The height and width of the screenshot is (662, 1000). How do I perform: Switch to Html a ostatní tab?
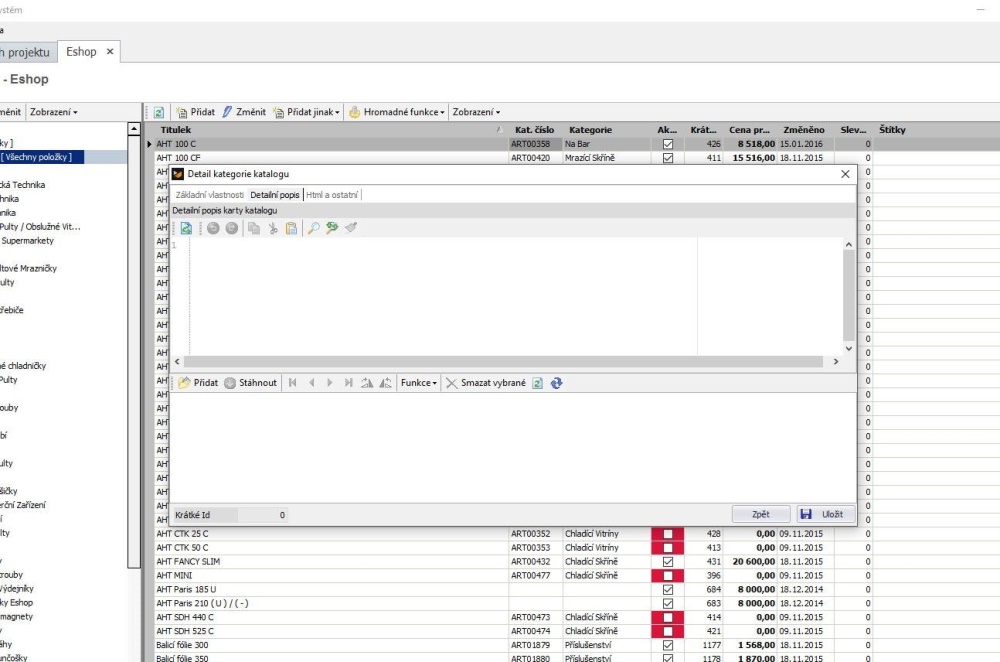(x=332, y=195)
